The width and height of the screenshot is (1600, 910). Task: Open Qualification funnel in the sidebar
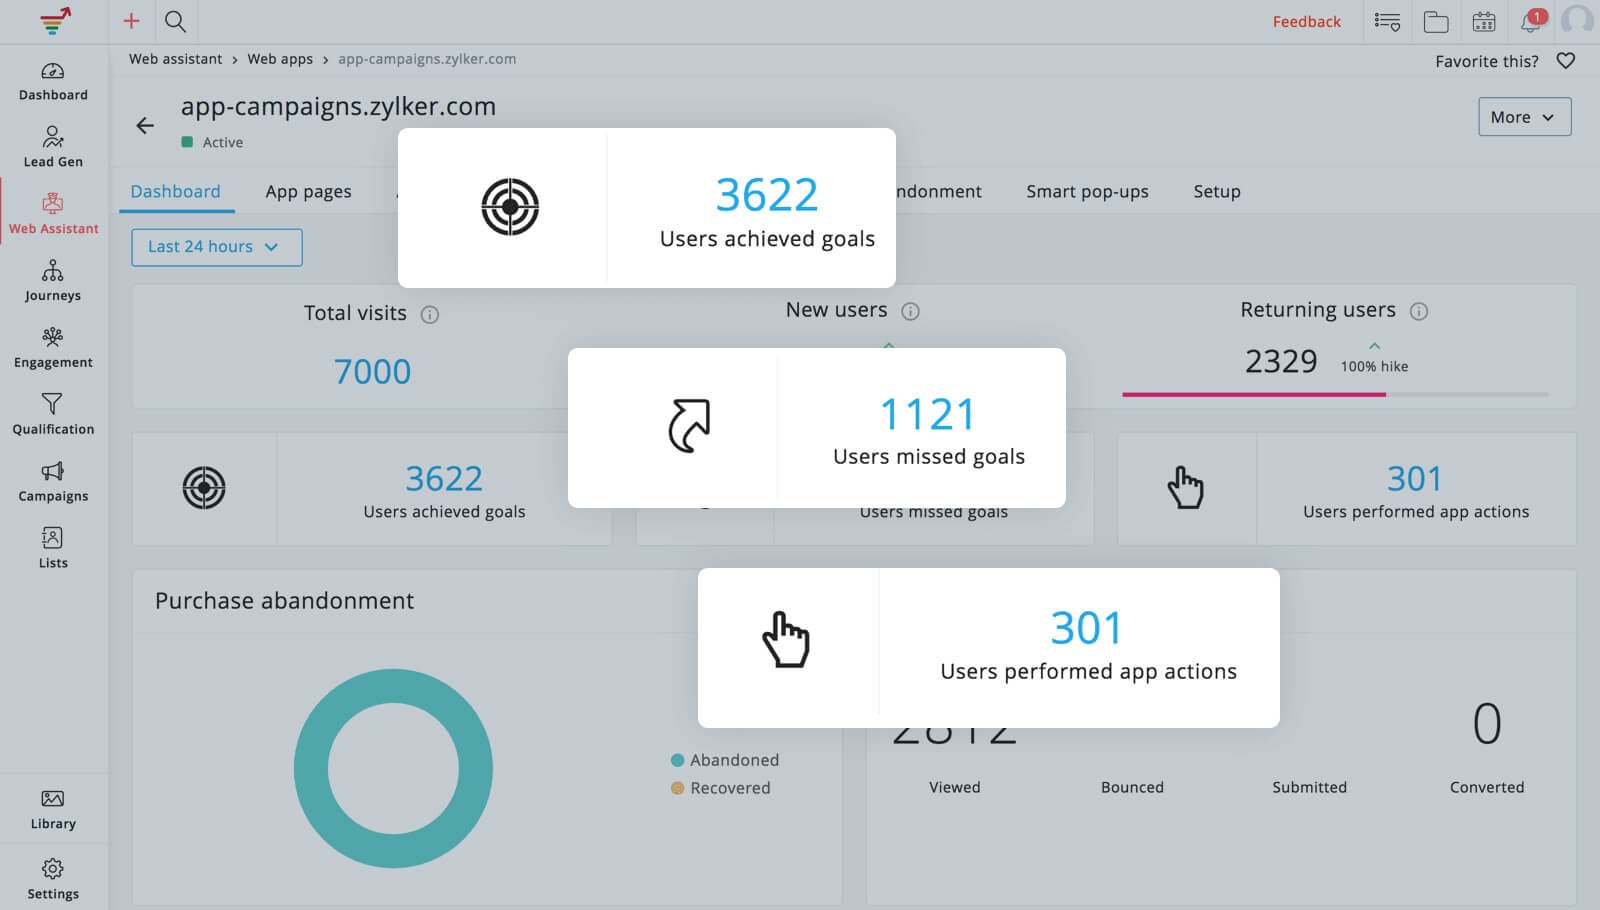(53, 415)
